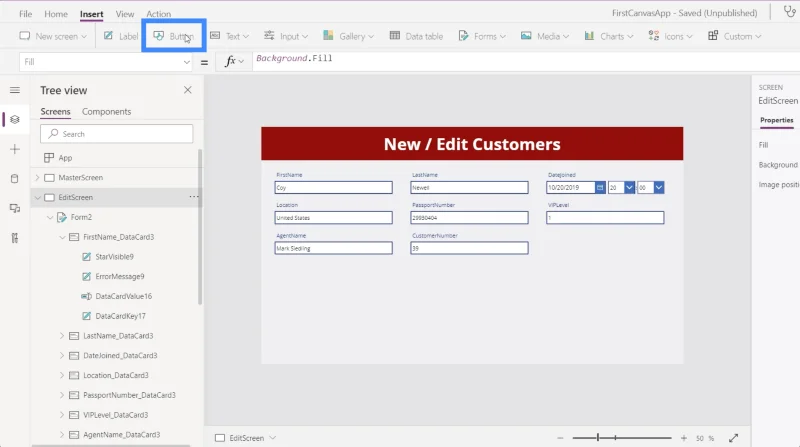Expand the LastName_DataCard3 node
800x447 pixels.
(62, 336)
